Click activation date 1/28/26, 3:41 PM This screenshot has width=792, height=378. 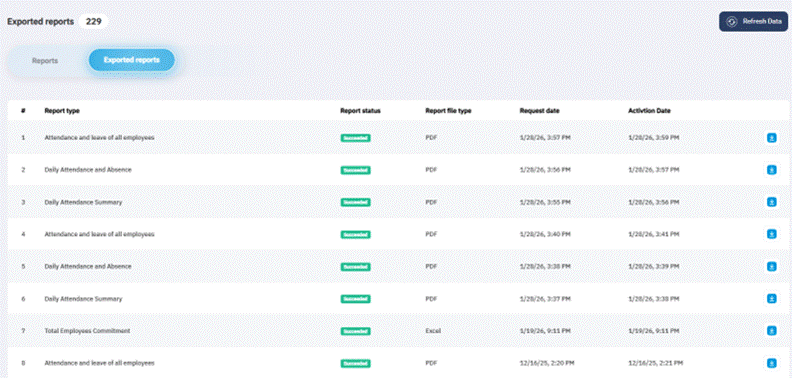click(654, 234)
